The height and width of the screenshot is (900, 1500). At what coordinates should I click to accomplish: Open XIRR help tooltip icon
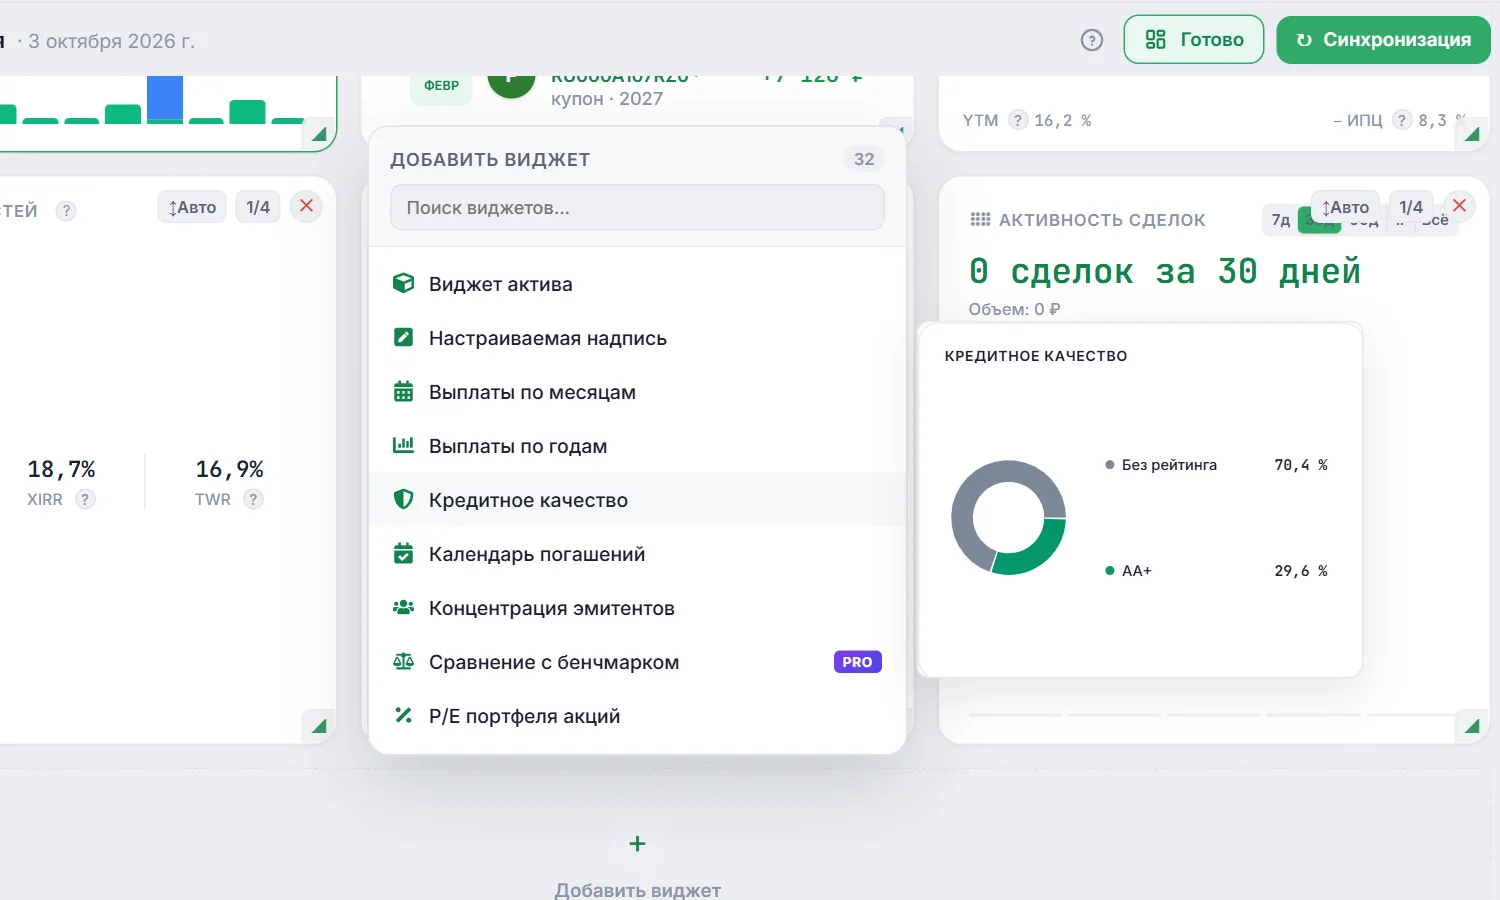tap(85, 499)
